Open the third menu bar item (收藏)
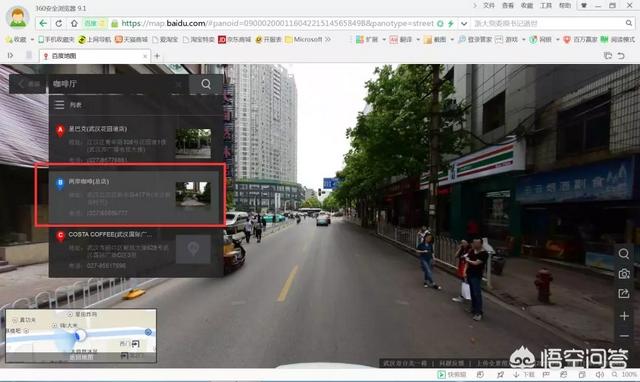This screenshot has width=640, height=382. (x=527, y=6)
